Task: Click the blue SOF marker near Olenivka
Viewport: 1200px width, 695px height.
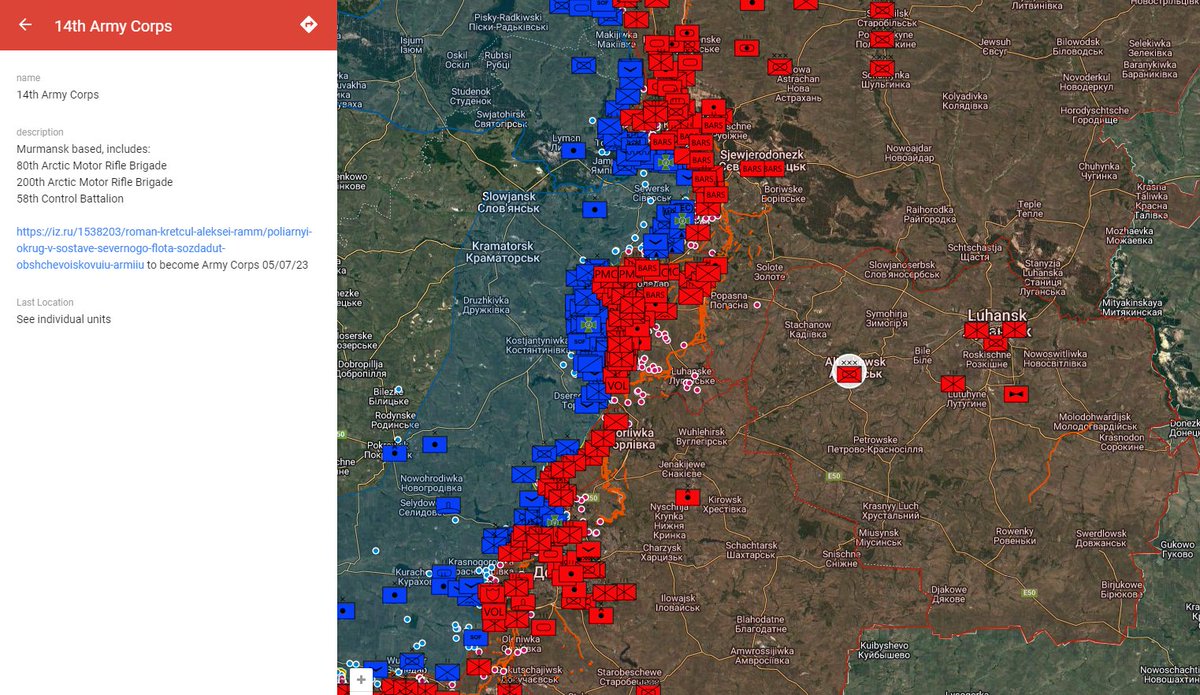Action: 476,637
